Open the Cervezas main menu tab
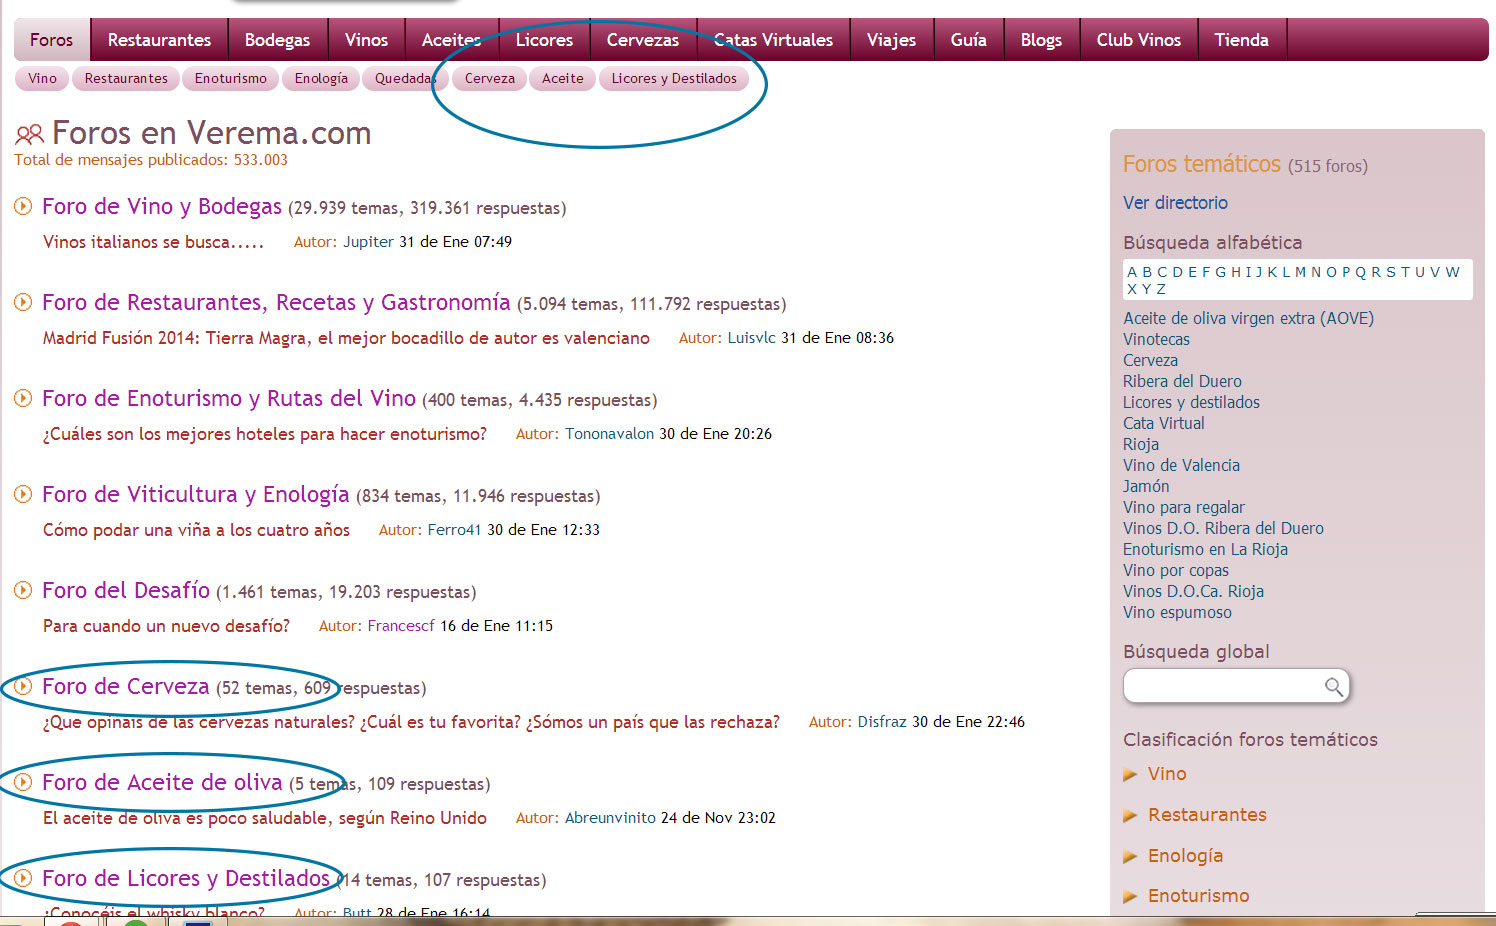Screen dimensions: 1496x926 coord(642,40)
